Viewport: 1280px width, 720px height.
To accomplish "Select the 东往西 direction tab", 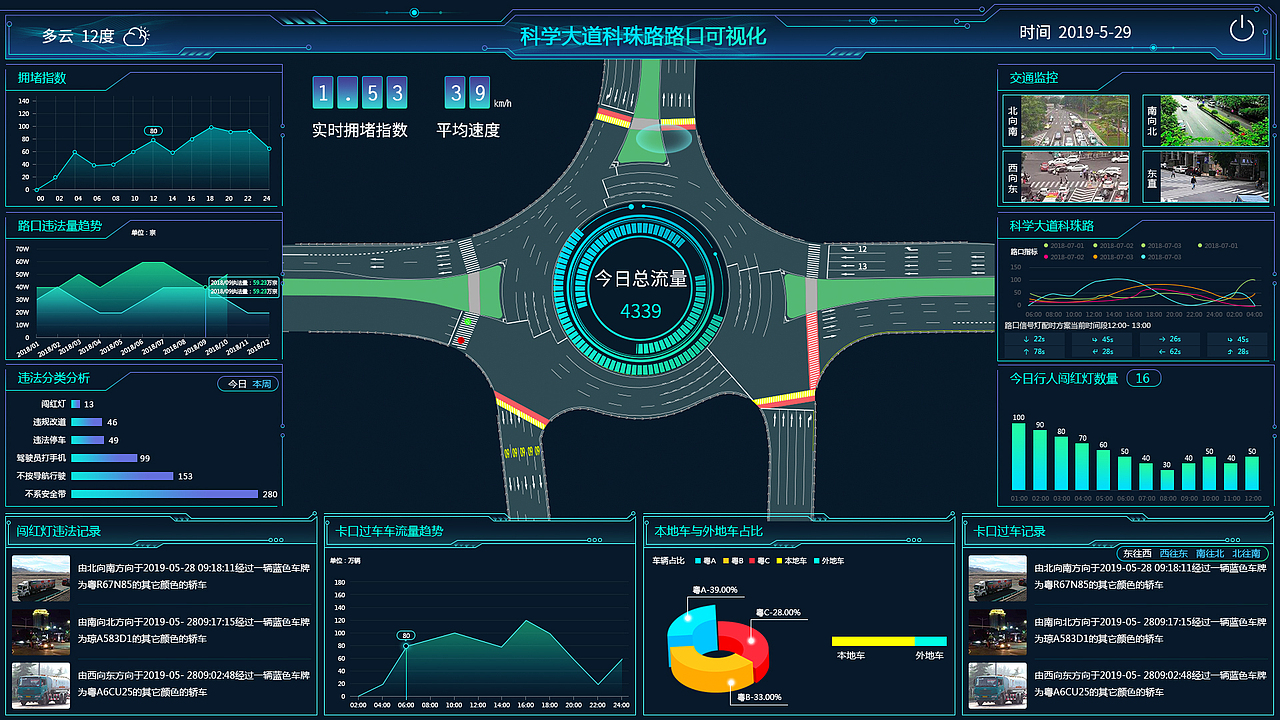I will coord(1137,553).
